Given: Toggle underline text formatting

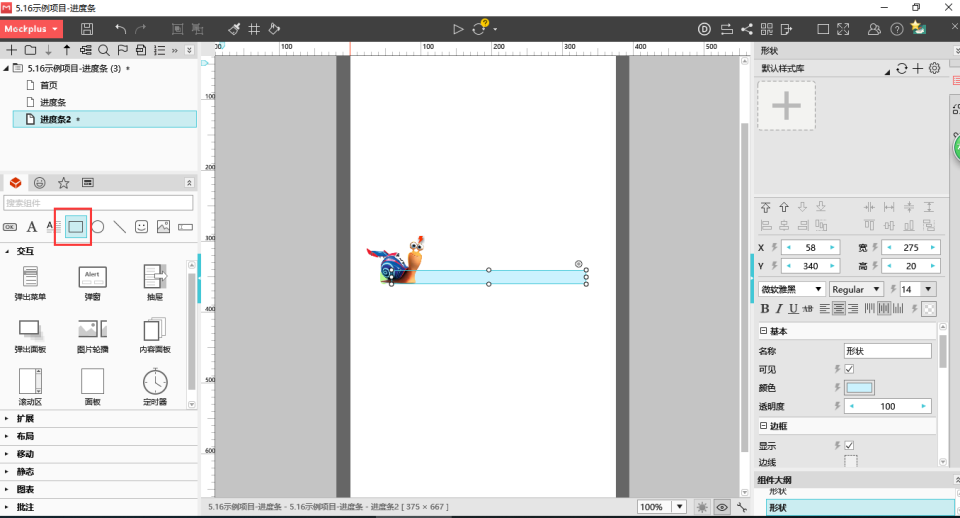Looking at the screenshot, I should tap(793, 309).
